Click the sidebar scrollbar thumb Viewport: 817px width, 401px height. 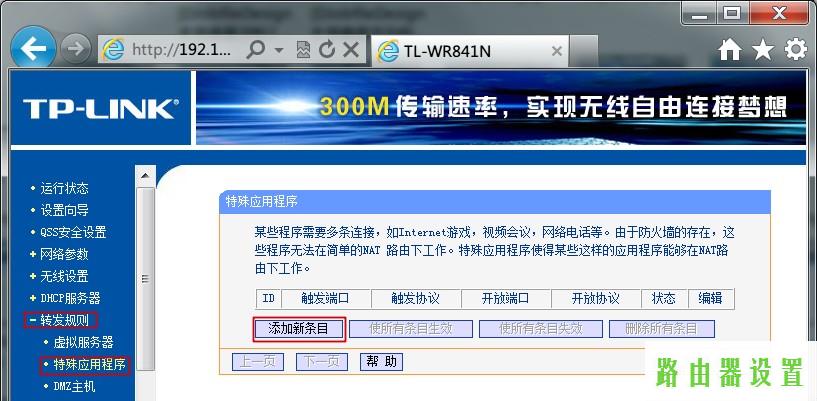click(x=145, y=279)
